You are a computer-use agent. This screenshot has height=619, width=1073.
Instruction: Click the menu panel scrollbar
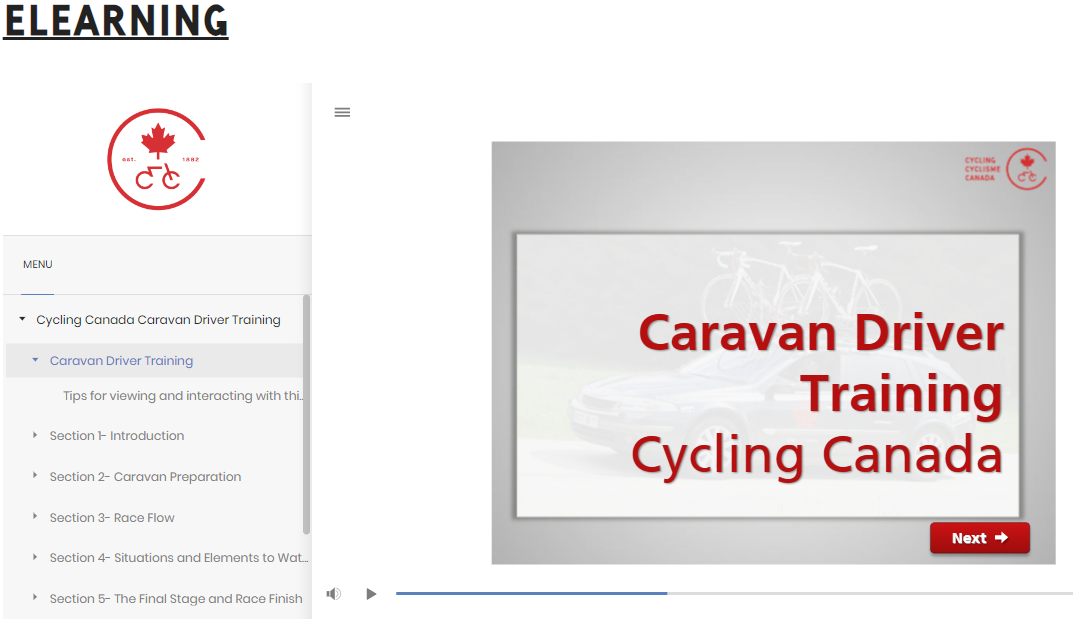tap(307, 414)
